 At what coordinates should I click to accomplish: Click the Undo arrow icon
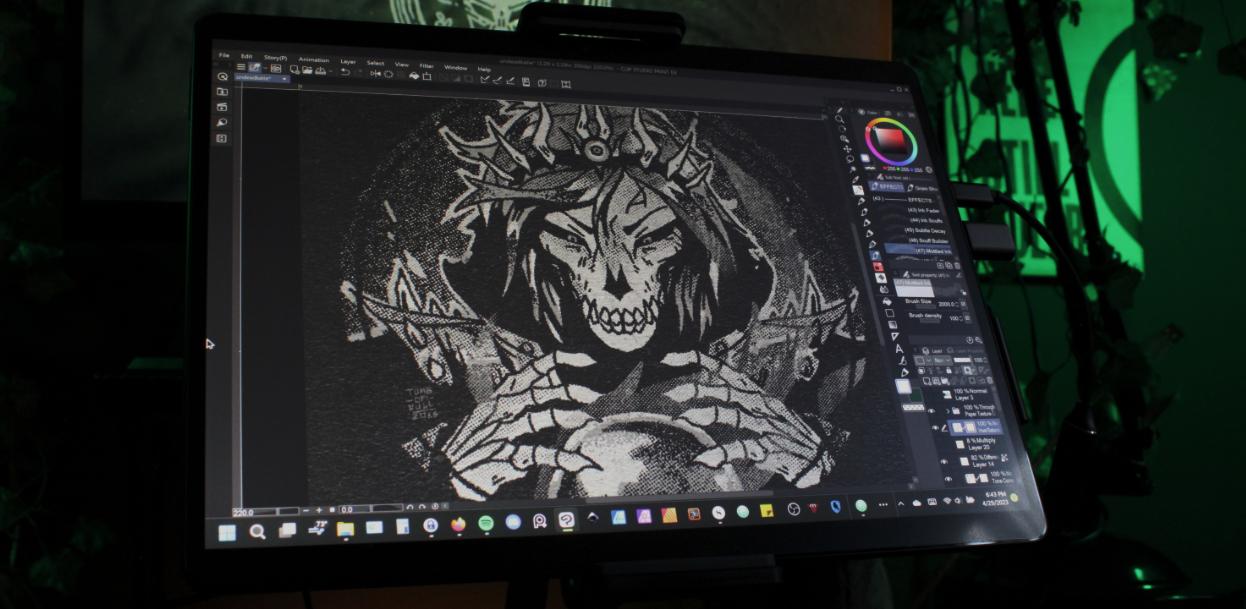pos(345,72)
